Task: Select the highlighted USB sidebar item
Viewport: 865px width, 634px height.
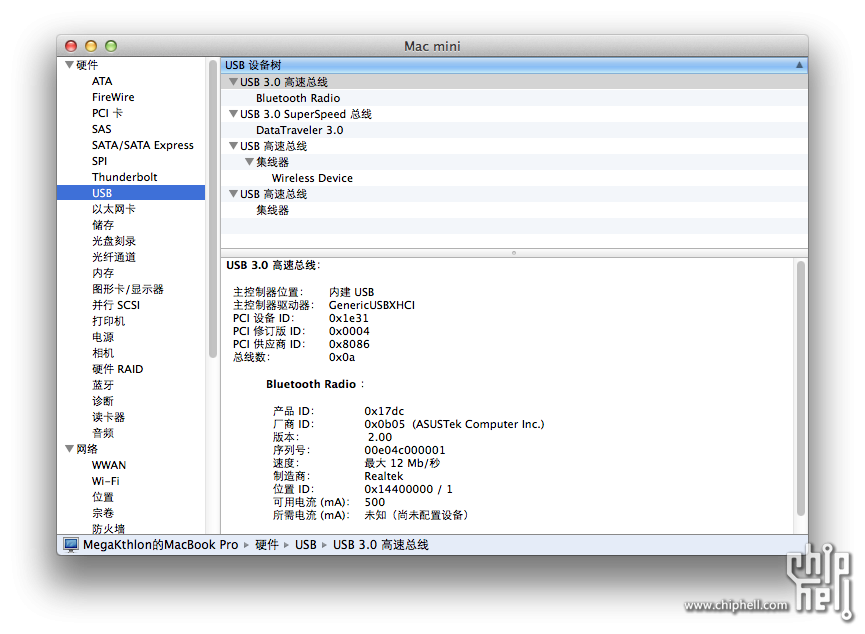Action: [131, 193]
